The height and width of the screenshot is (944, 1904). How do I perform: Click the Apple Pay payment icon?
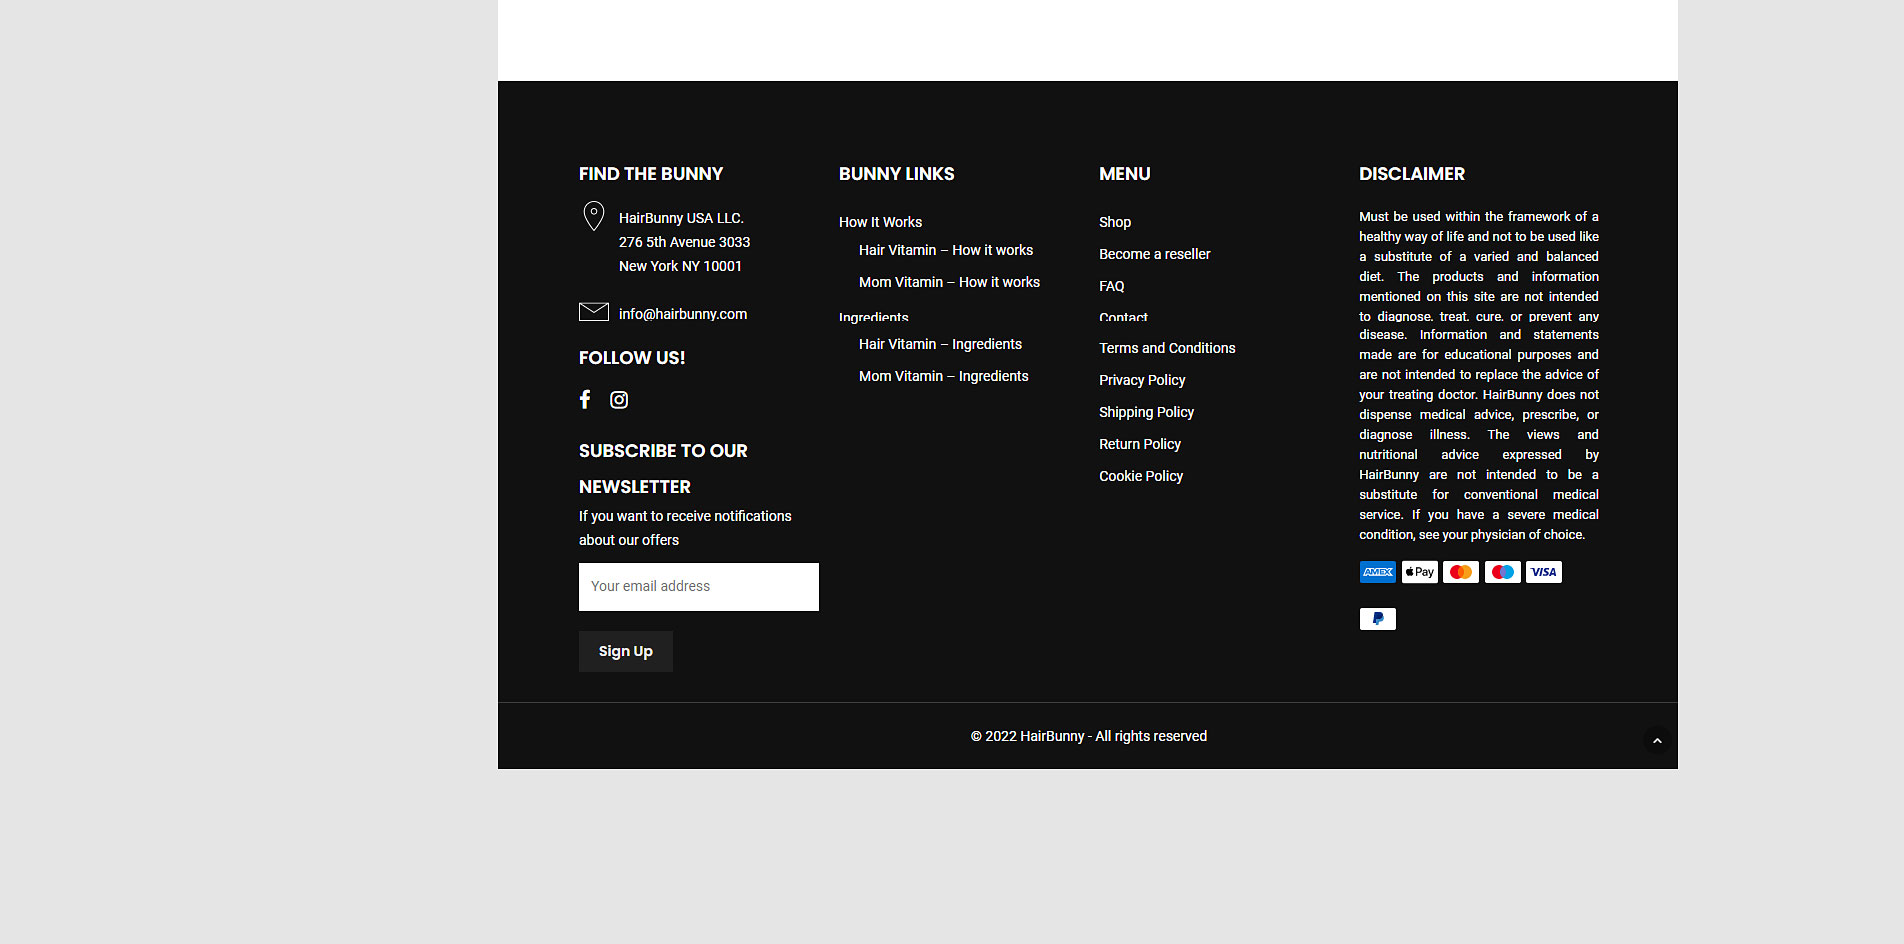click(1419, 572)
